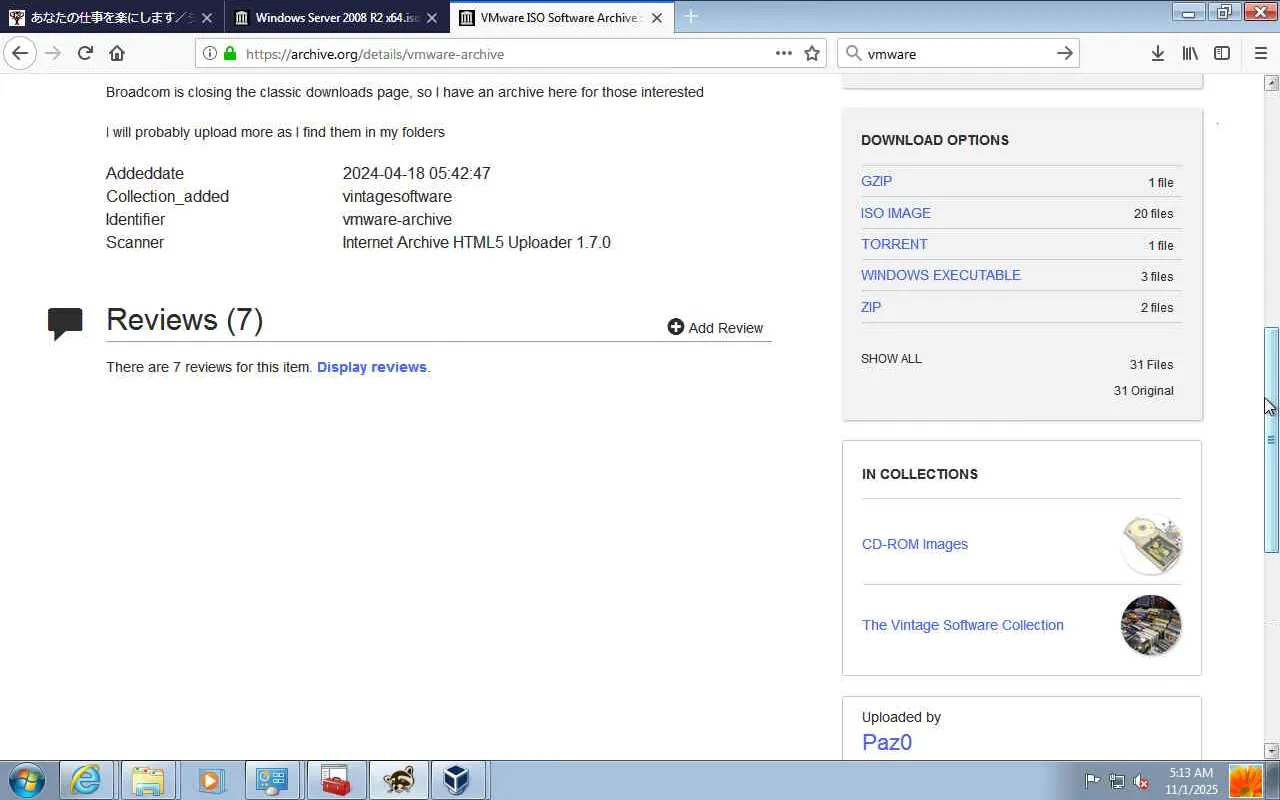Show site information for archive.org

tap(210, 54)
